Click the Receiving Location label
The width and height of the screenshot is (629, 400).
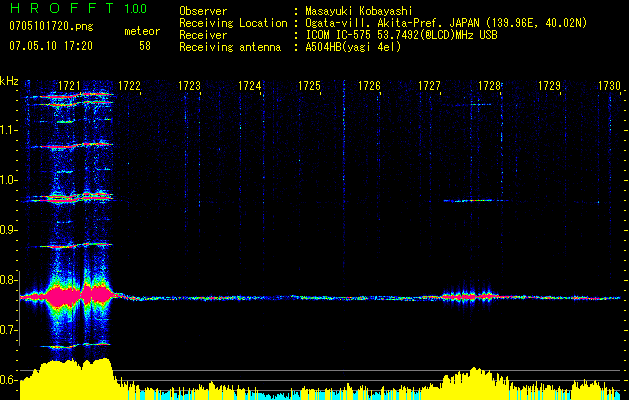pyautogui.click(x=233, y=23)
